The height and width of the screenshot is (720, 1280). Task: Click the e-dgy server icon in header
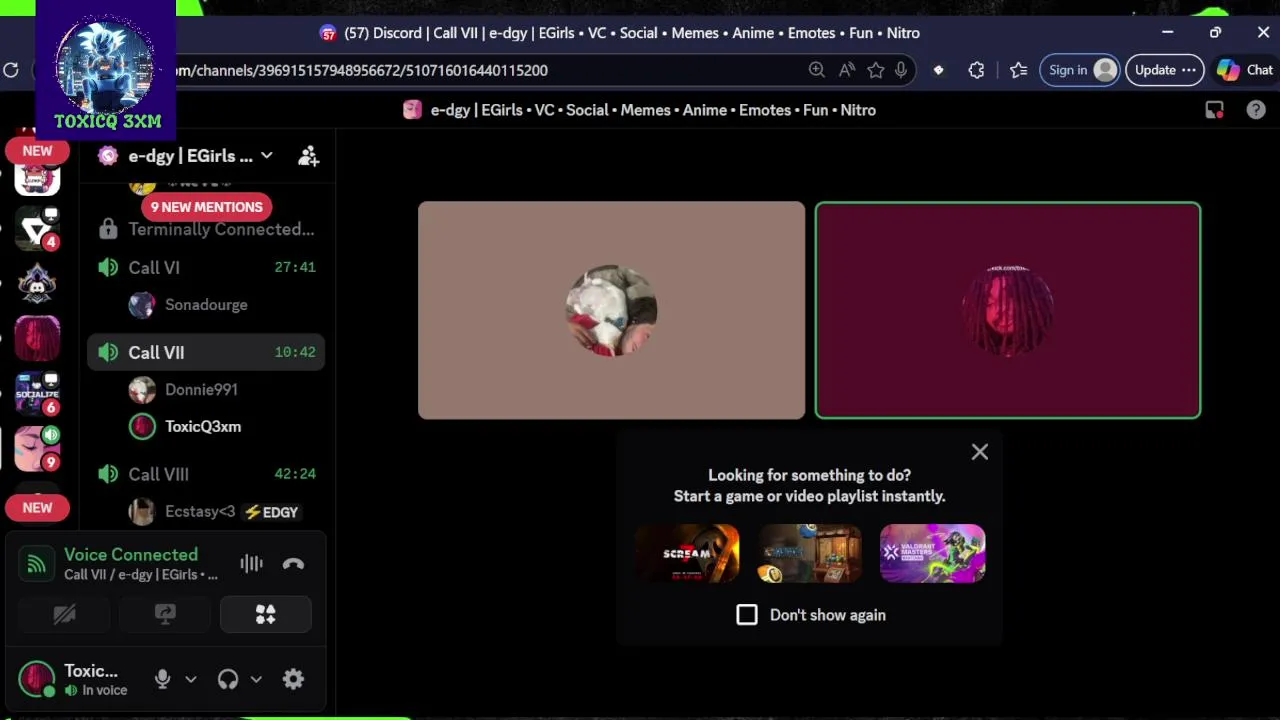(412, 110)
